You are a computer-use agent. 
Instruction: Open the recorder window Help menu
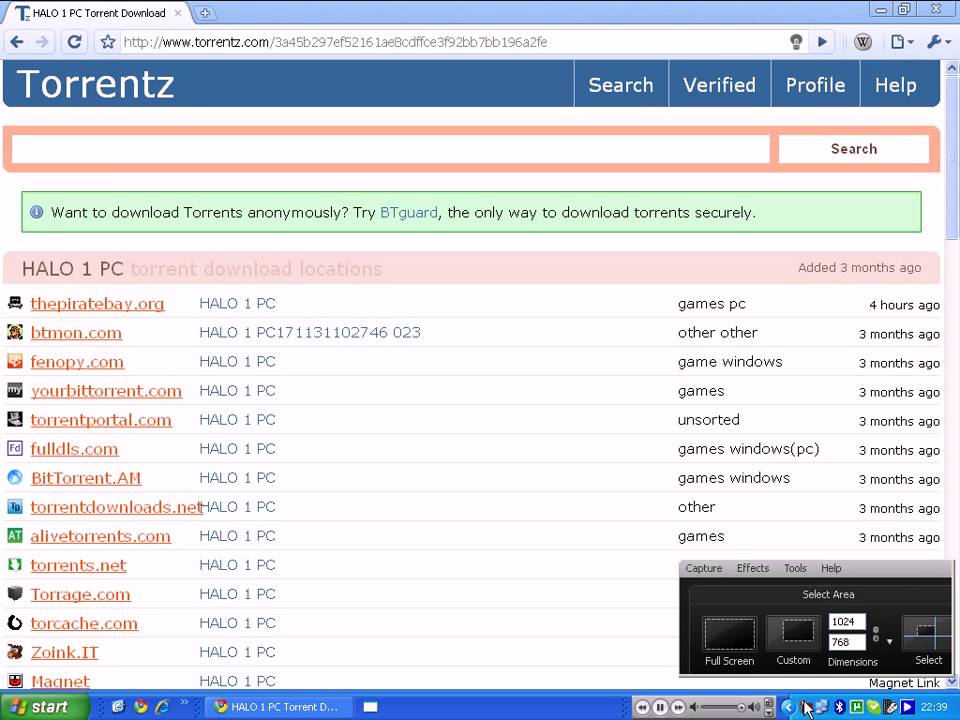(x=831, y=568)
